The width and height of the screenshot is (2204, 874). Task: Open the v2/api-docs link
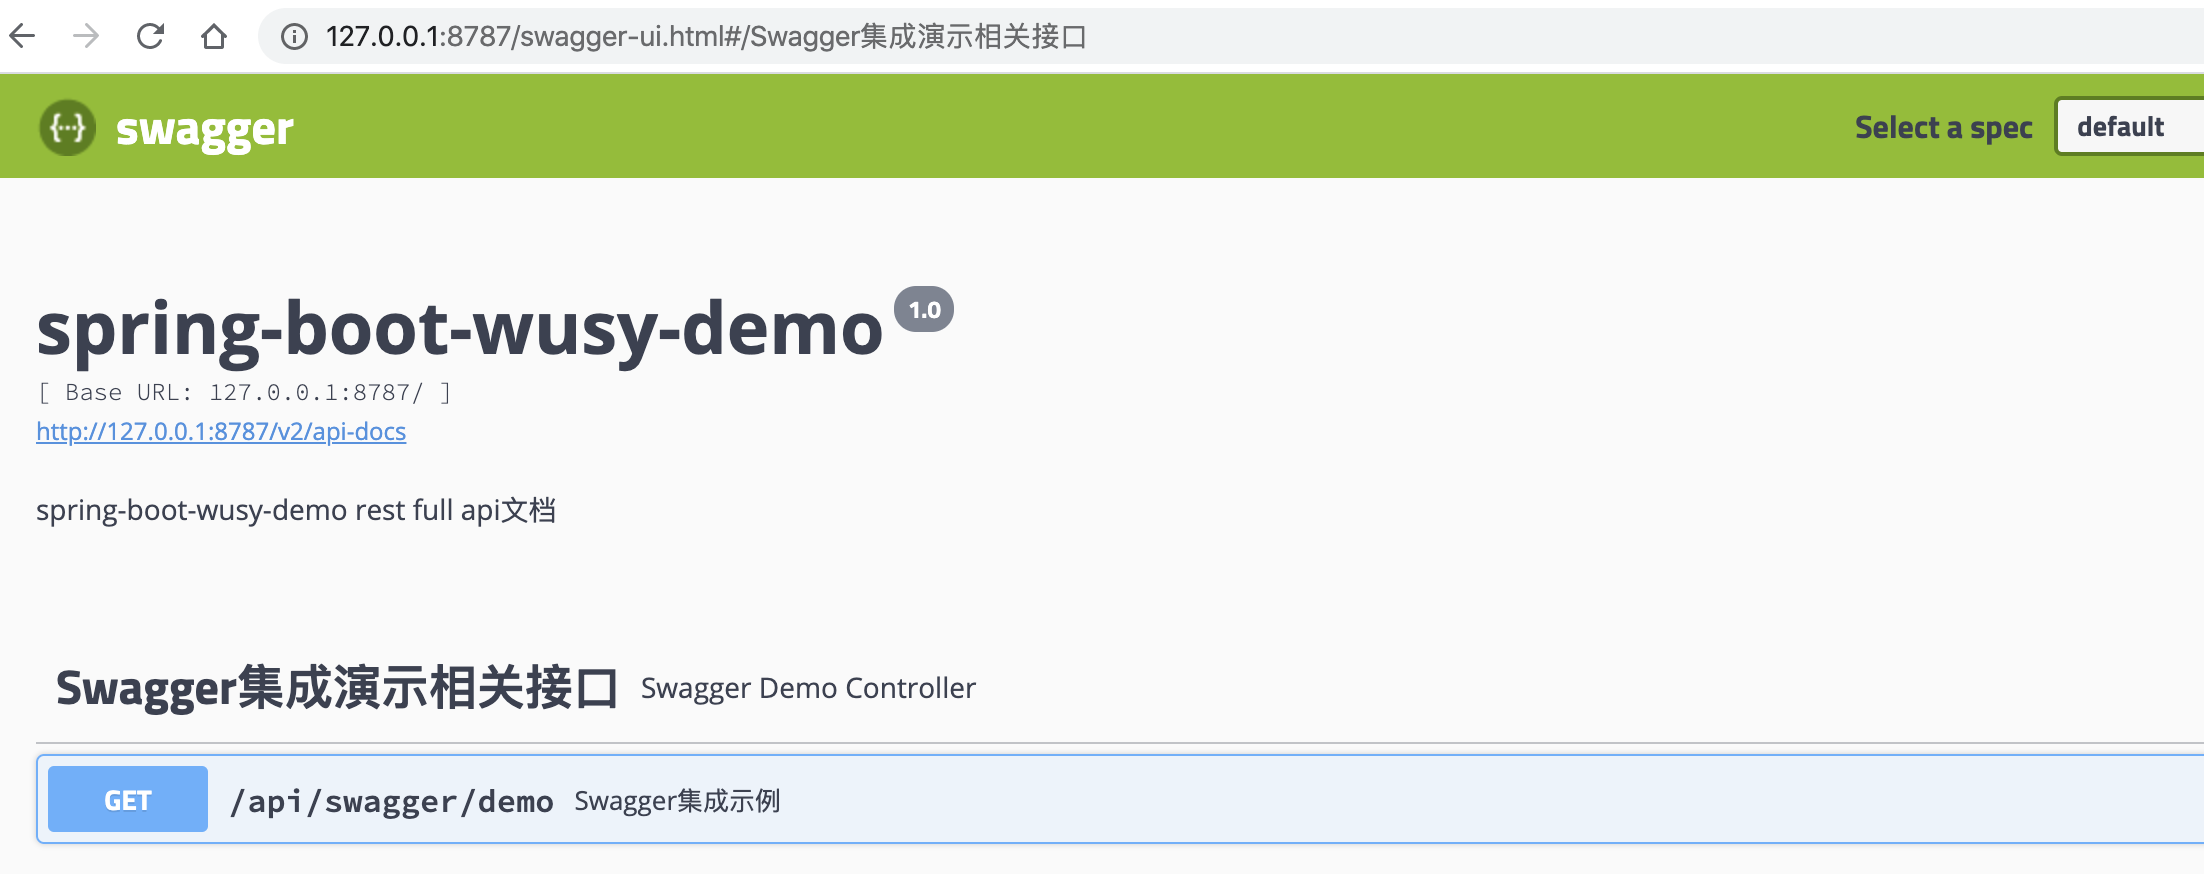221,431
